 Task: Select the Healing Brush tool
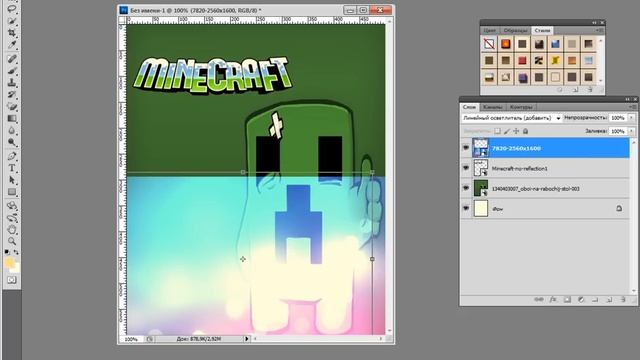pos(12,59)
